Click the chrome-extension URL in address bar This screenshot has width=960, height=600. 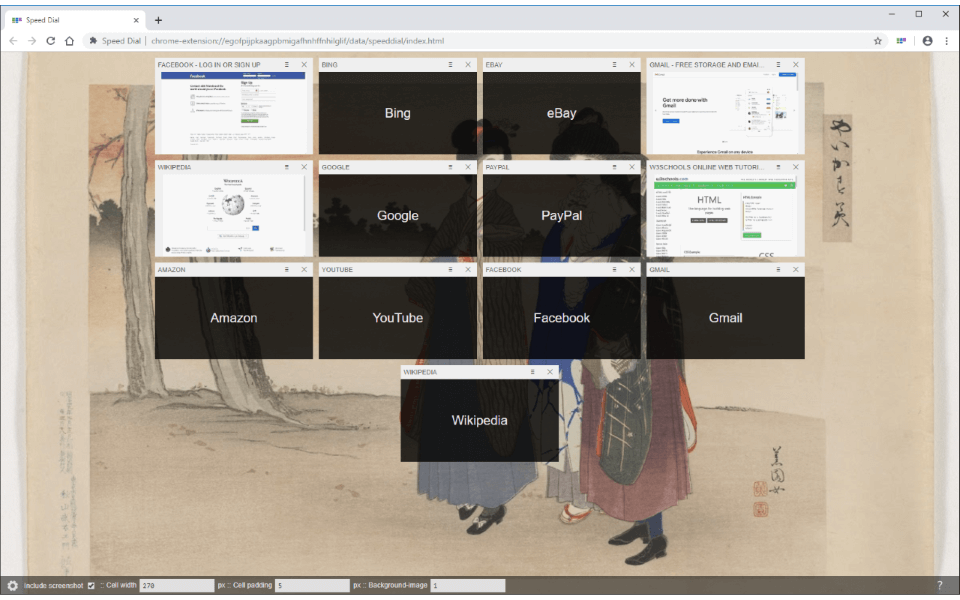298,41
